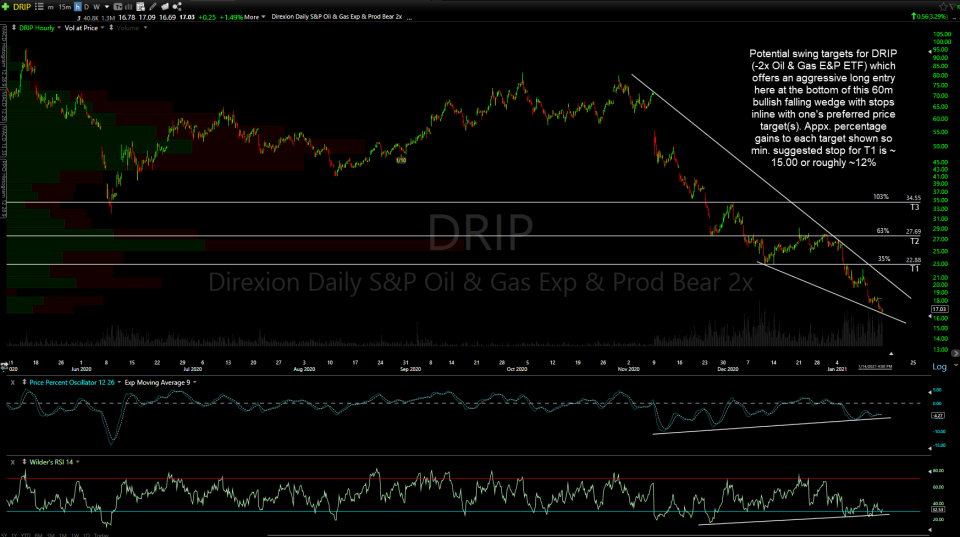
Task: Open the symbol list icon beside DRIP
Action: tap(39, 5)
